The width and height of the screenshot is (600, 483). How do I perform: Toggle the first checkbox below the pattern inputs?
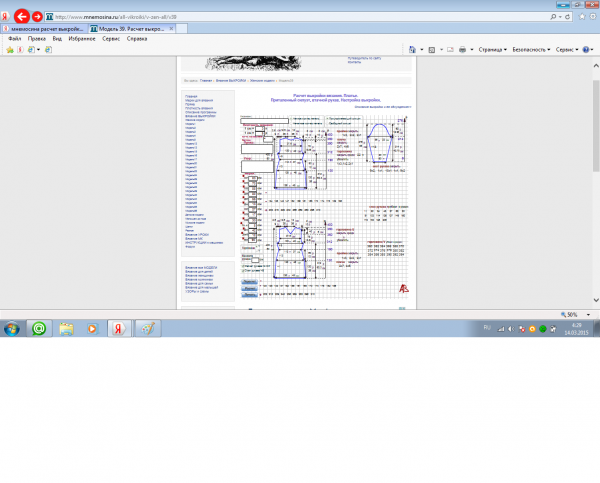(243, 264)
